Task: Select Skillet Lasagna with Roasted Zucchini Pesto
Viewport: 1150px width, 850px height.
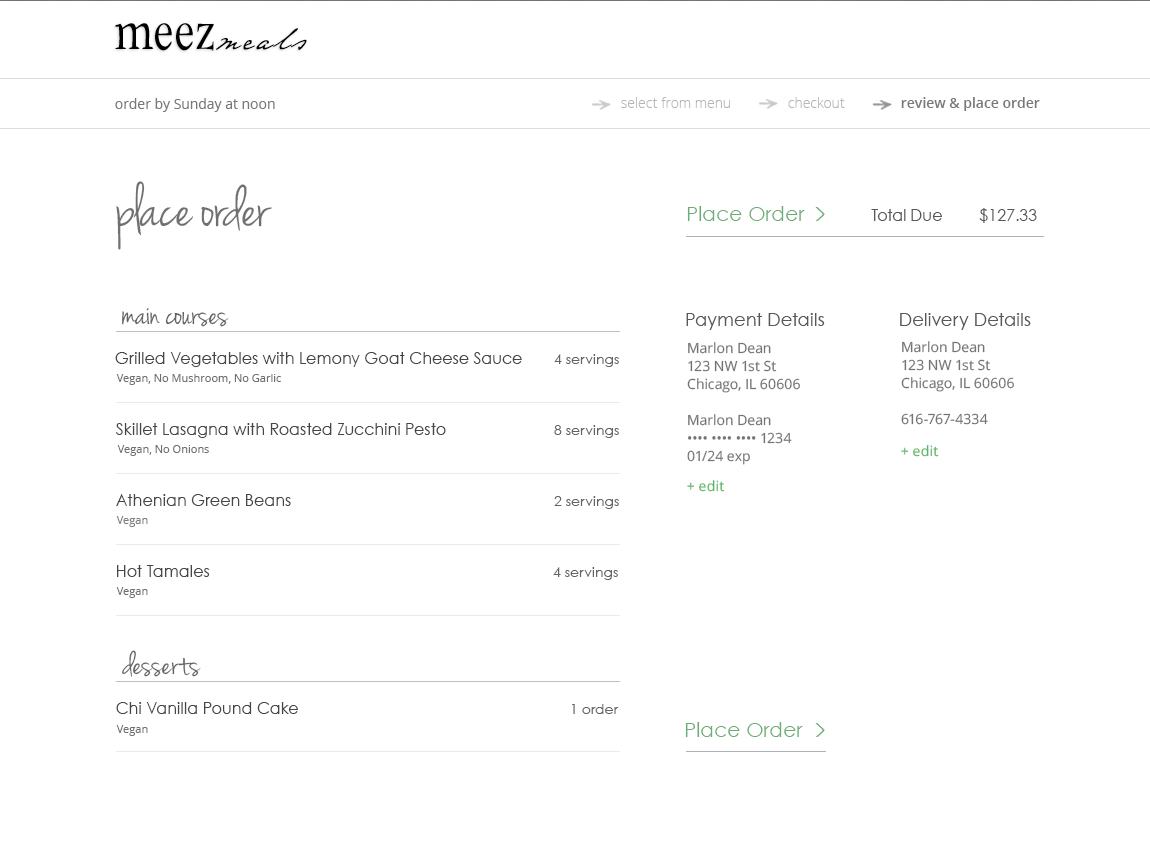Action: point(281,429)
